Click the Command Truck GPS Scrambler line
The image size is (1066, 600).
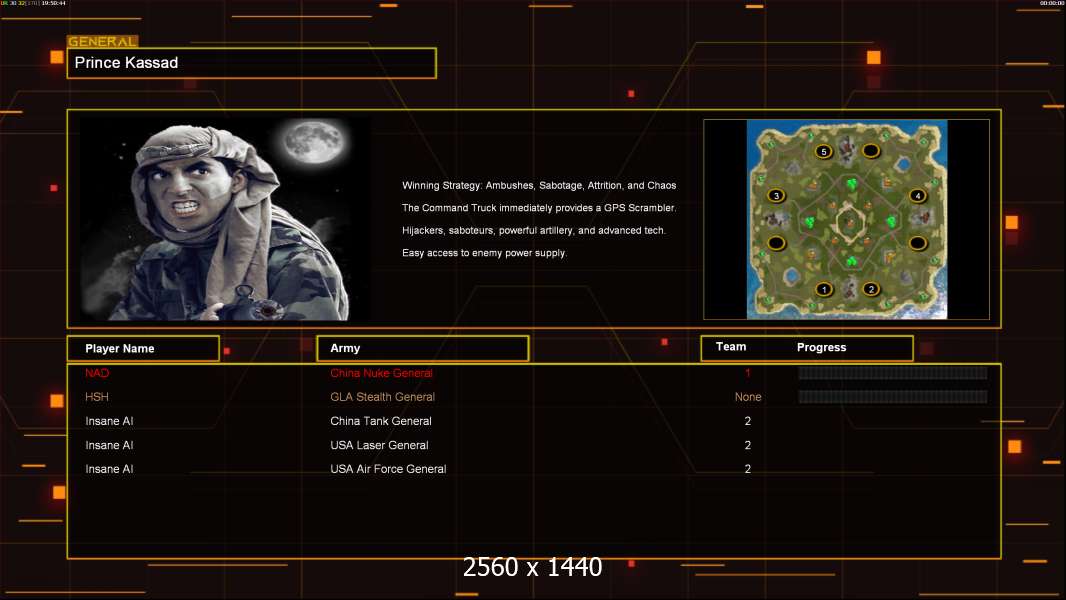click(x=539, y=208)
